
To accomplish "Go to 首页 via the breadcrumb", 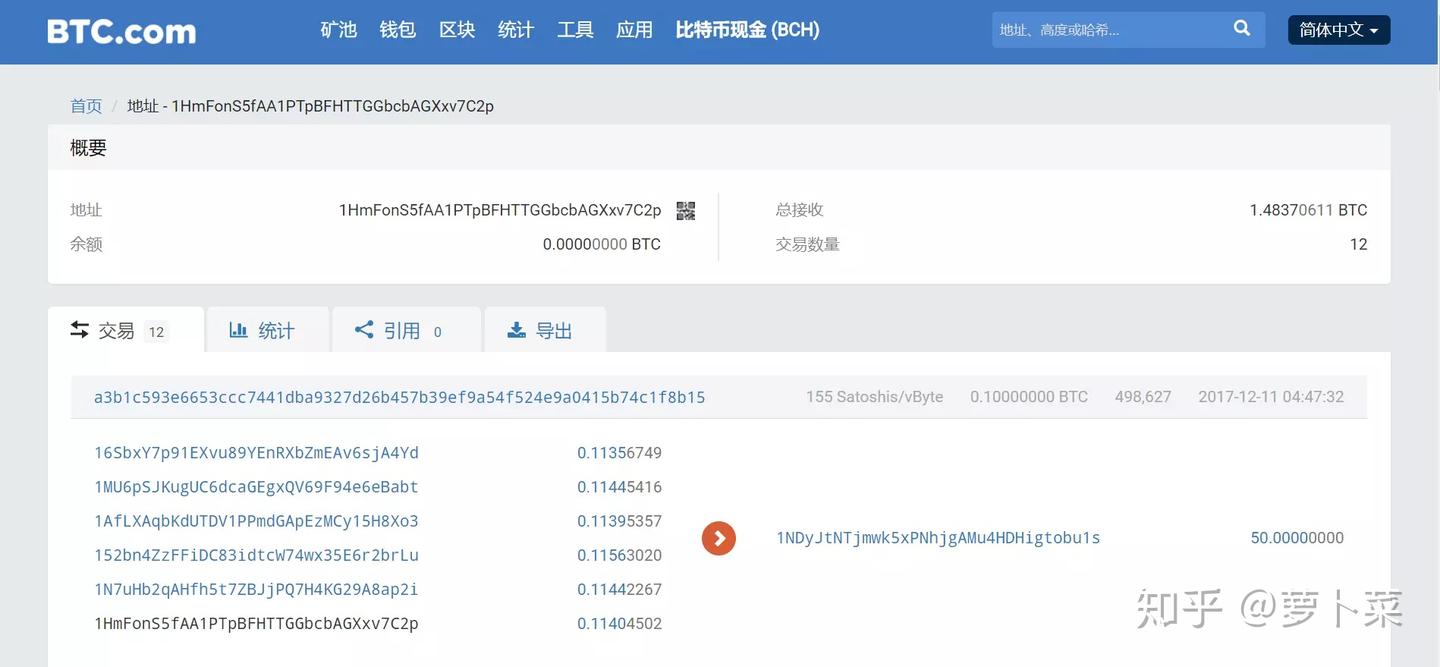I will pos(85,104).
